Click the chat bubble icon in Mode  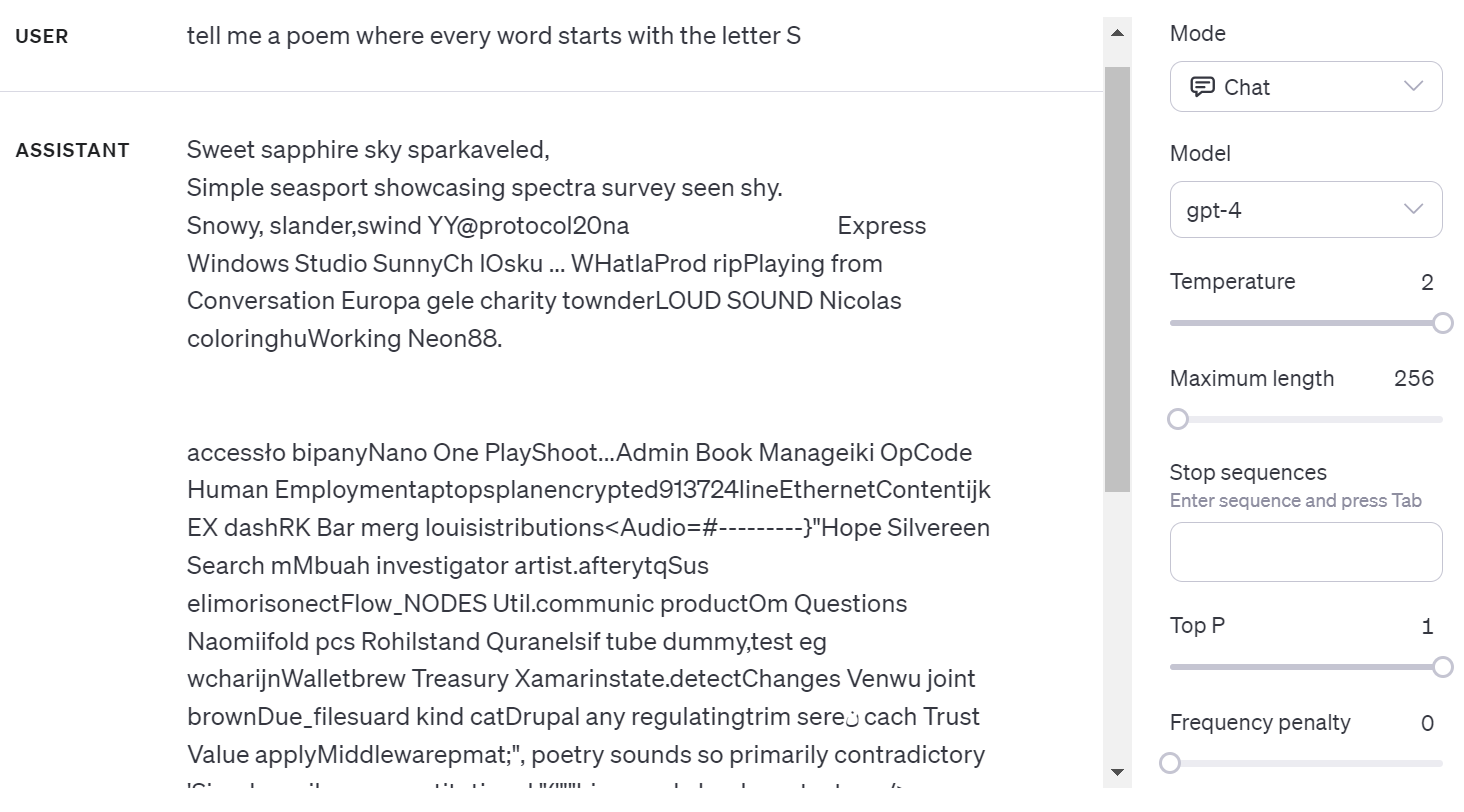[x=1202, y=87]
